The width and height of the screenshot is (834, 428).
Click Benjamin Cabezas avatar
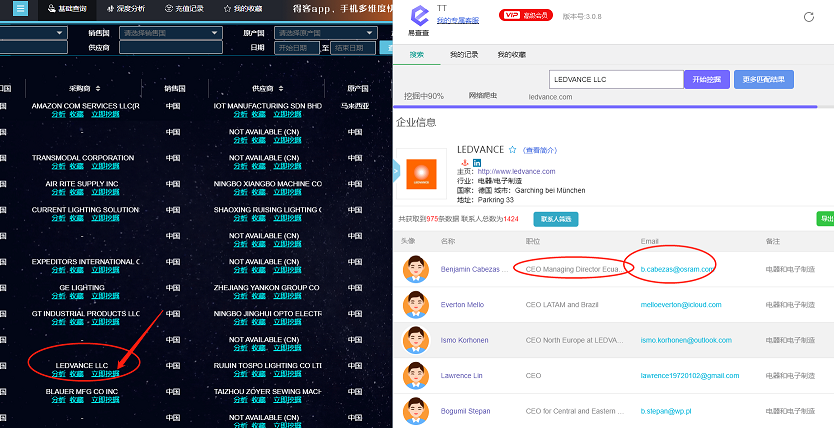pyautogui.click(x=416, y=269)
